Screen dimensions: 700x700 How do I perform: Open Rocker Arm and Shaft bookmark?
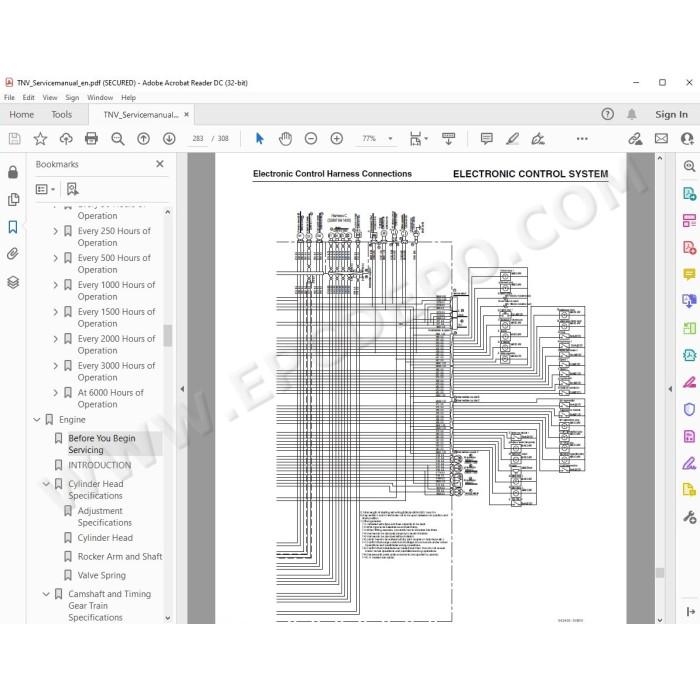click(x=120, y=557)
